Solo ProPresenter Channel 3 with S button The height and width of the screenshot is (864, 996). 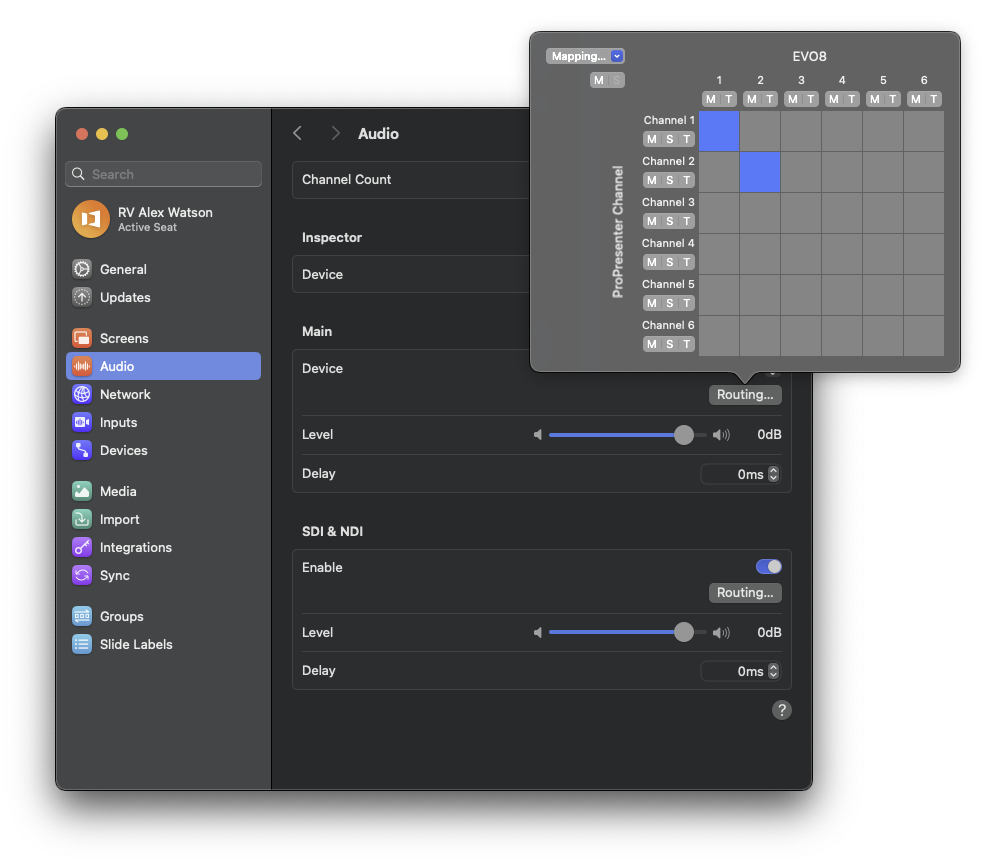pos(669,221)
